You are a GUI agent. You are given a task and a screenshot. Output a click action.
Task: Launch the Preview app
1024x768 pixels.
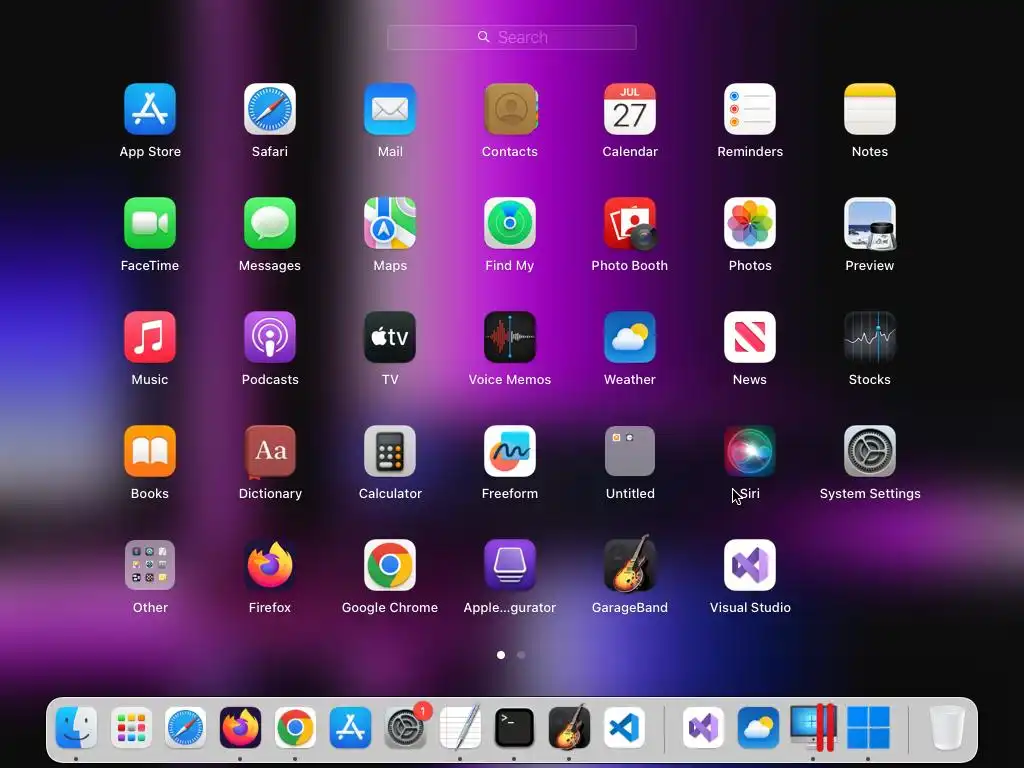pos(870,223)
